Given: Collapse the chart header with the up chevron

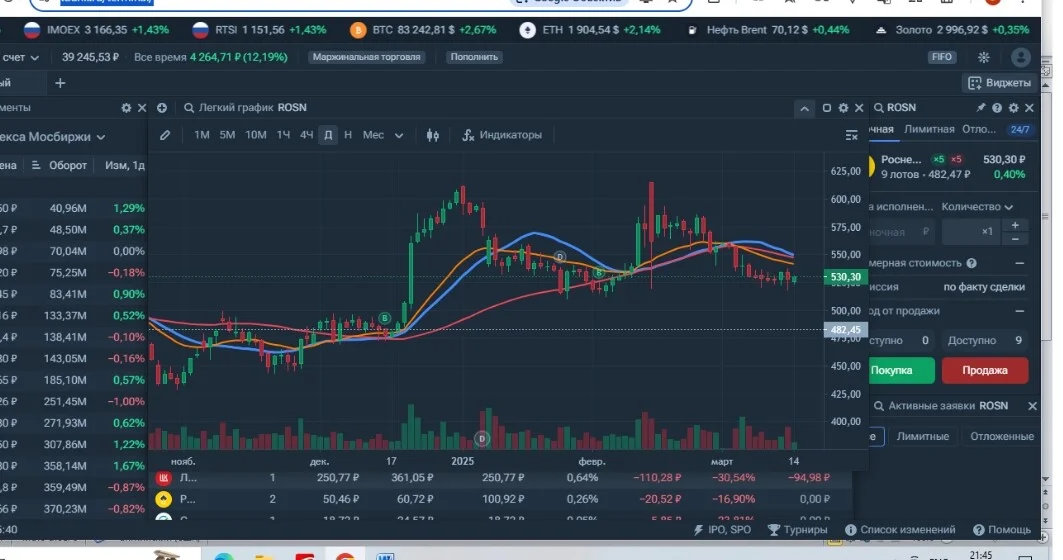Looking at the screenshot, I should pos(804,108).
